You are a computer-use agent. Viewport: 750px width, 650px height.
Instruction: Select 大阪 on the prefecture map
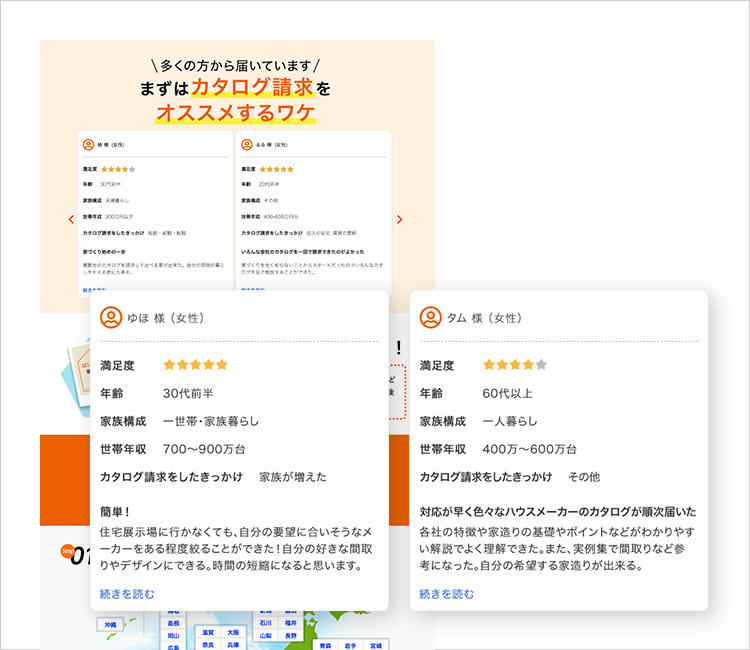click(233, 632)
